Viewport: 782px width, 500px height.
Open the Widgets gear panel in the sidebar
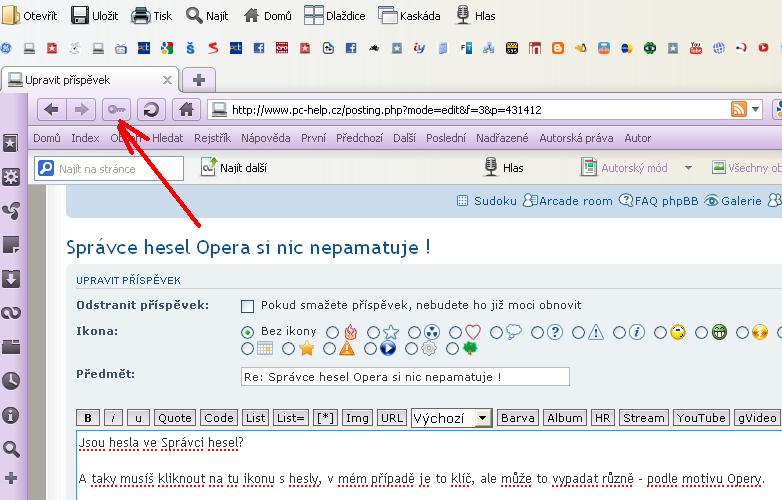(11, 177)
